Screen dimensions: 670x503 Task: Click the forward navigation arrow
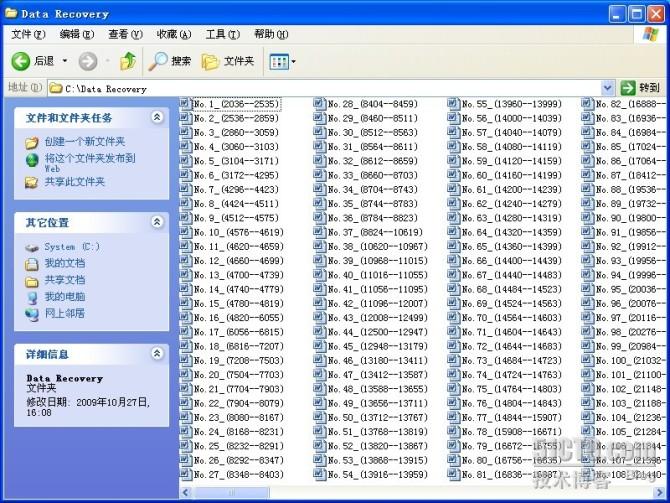[x=88, y=62]
